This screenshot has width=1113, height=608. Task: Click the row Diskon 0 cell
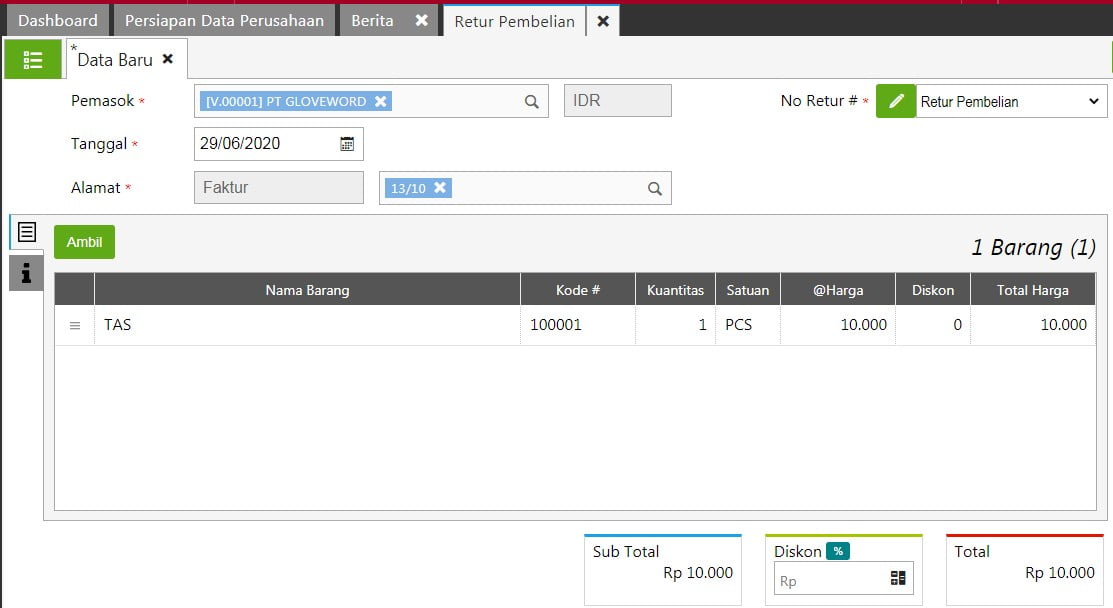[x=933, y=325]
